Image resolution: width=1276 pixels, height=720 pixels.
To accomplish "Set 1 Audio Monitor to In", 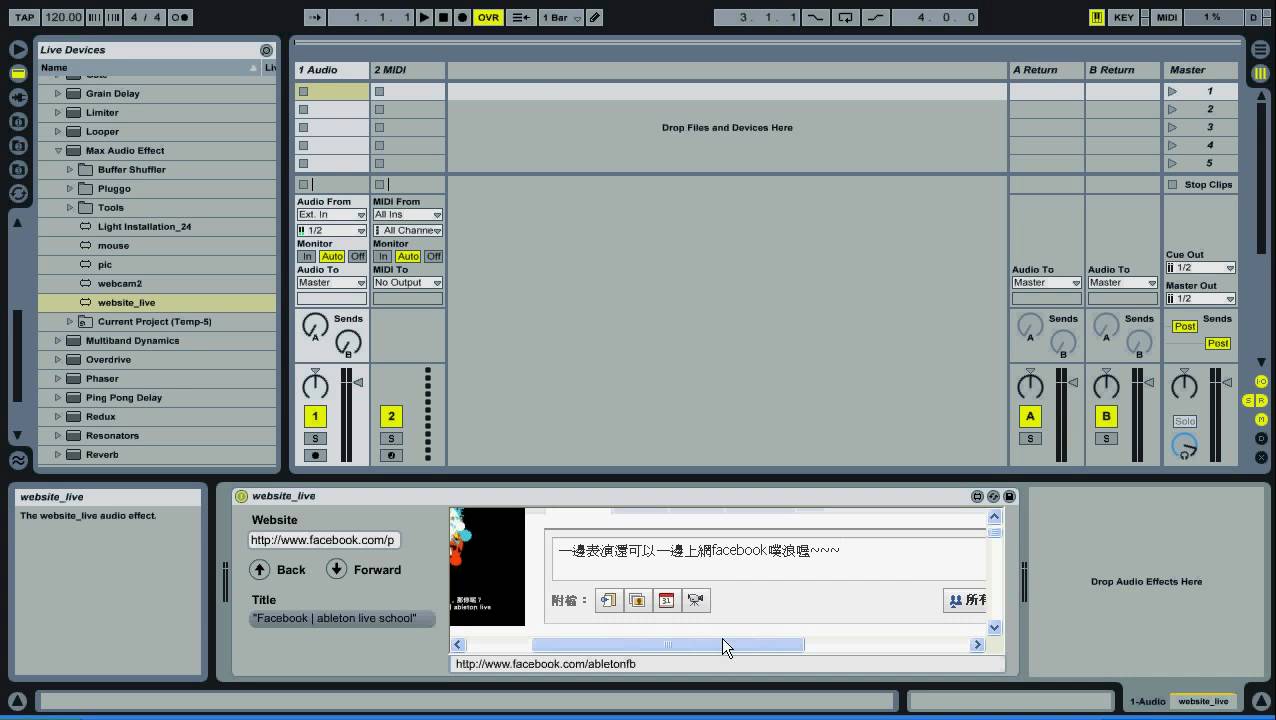I will tap(307, 257).
